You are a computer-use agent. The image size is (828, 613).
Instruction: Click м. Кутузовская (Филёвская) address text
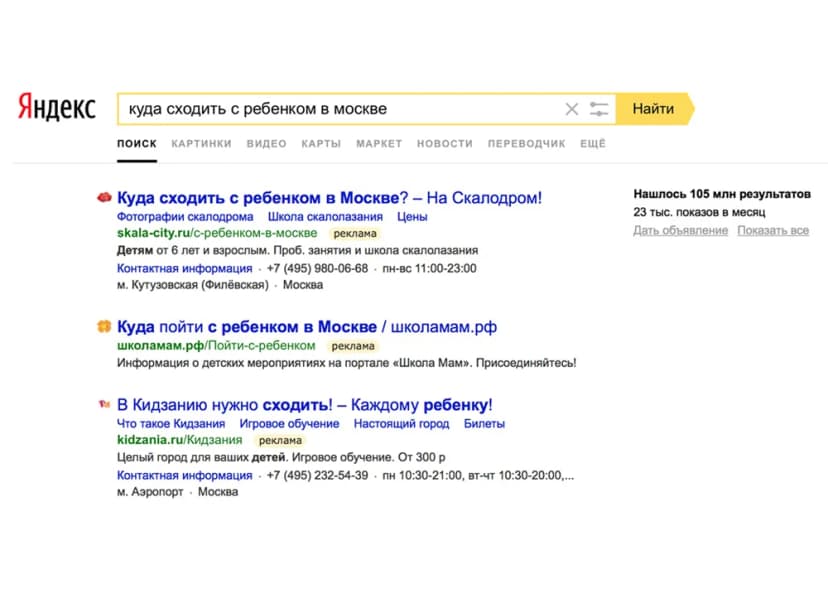193,285
